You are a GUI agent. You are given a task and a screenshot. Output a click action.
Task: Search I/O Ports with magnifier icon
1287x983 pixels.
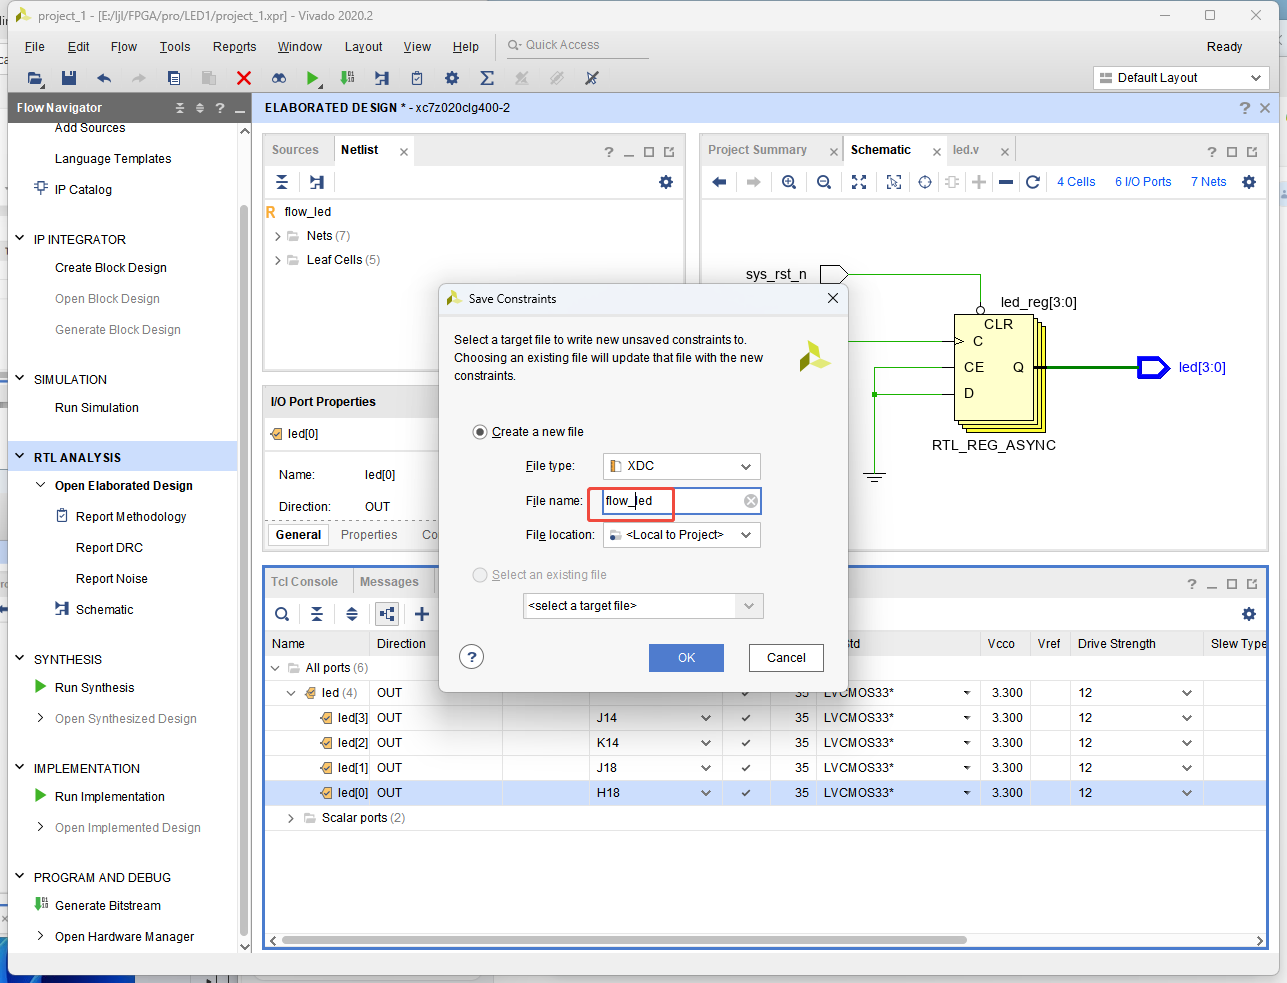pos(282,614)
